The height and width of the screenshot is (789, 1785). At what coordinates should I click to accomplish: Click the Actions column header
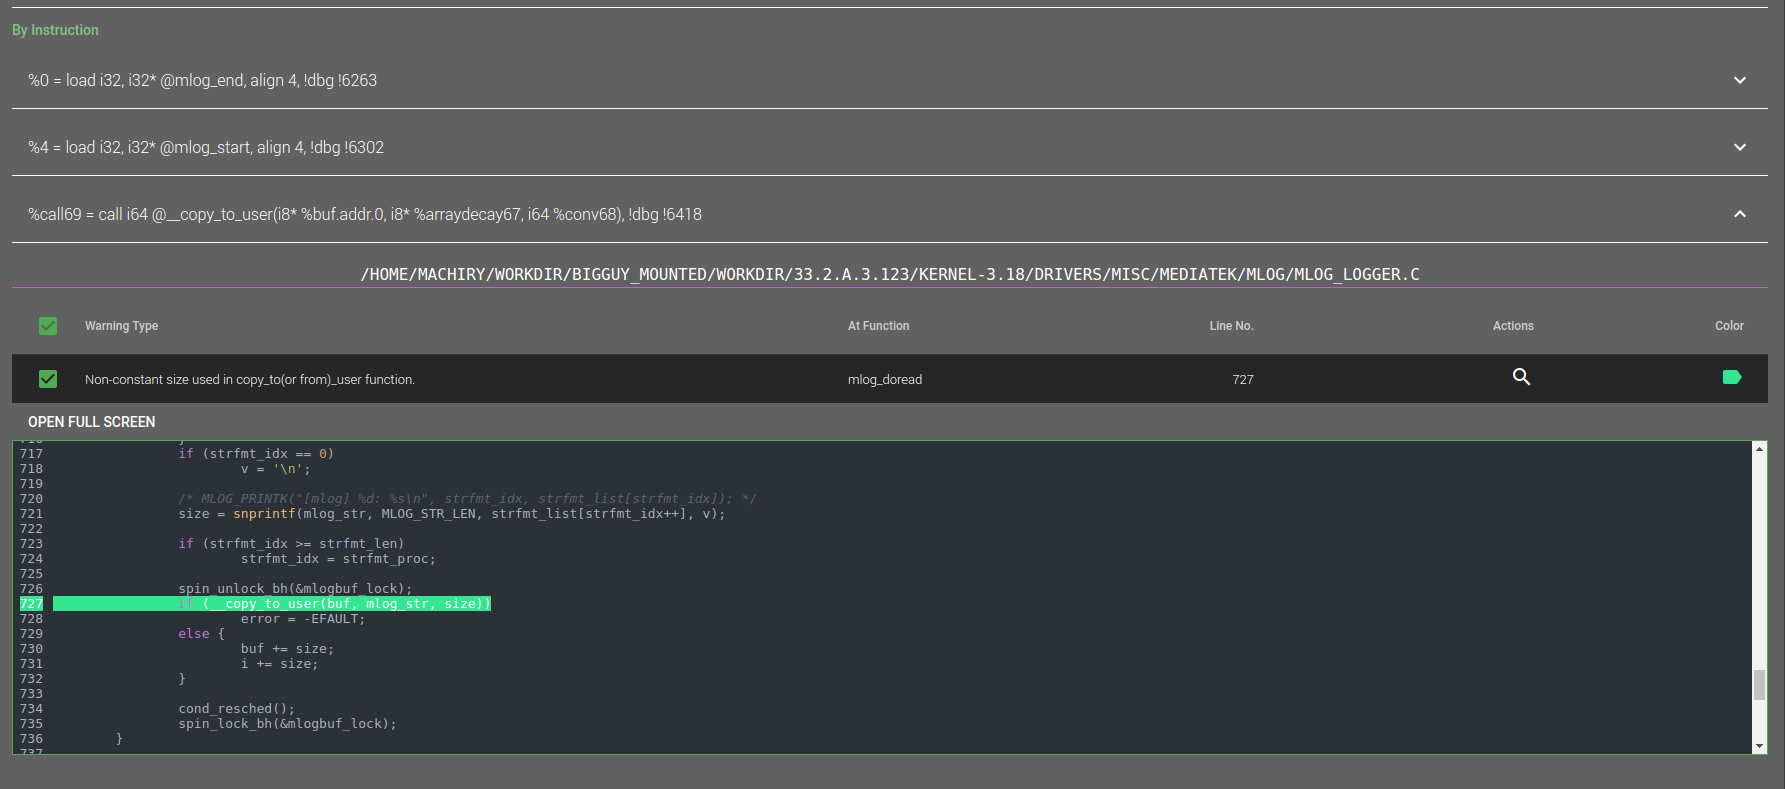pos(1513,326)
